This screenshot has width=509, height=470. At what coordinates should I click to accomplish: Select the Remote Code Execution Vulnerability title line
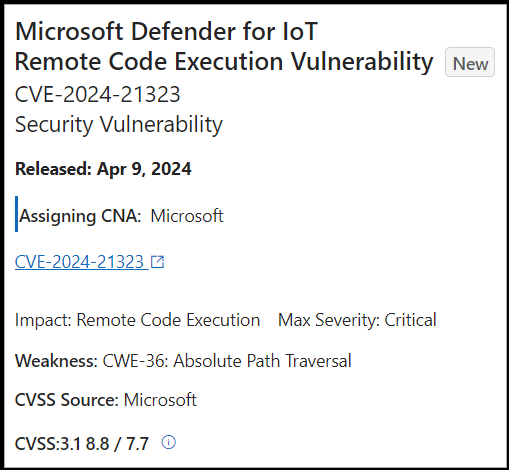(224, 62)
